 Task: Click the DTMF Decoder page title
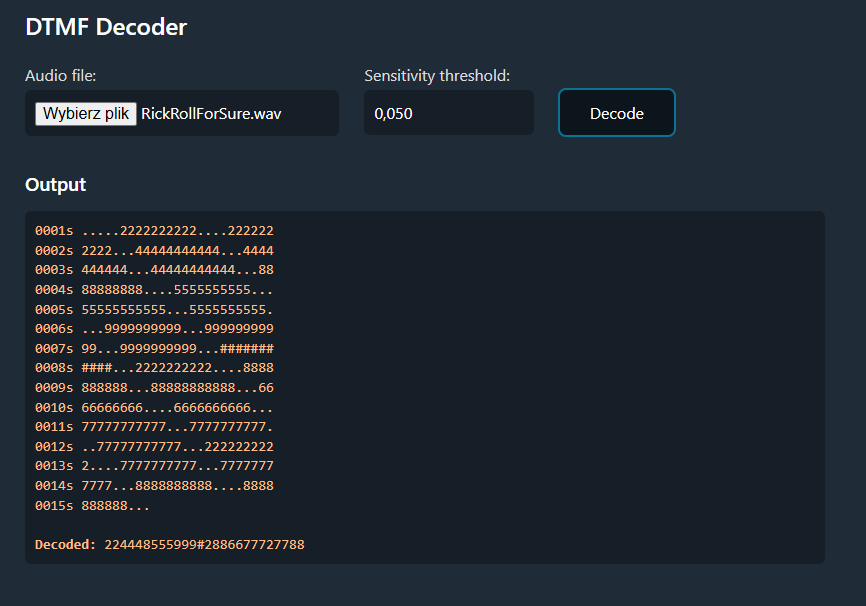106,27
